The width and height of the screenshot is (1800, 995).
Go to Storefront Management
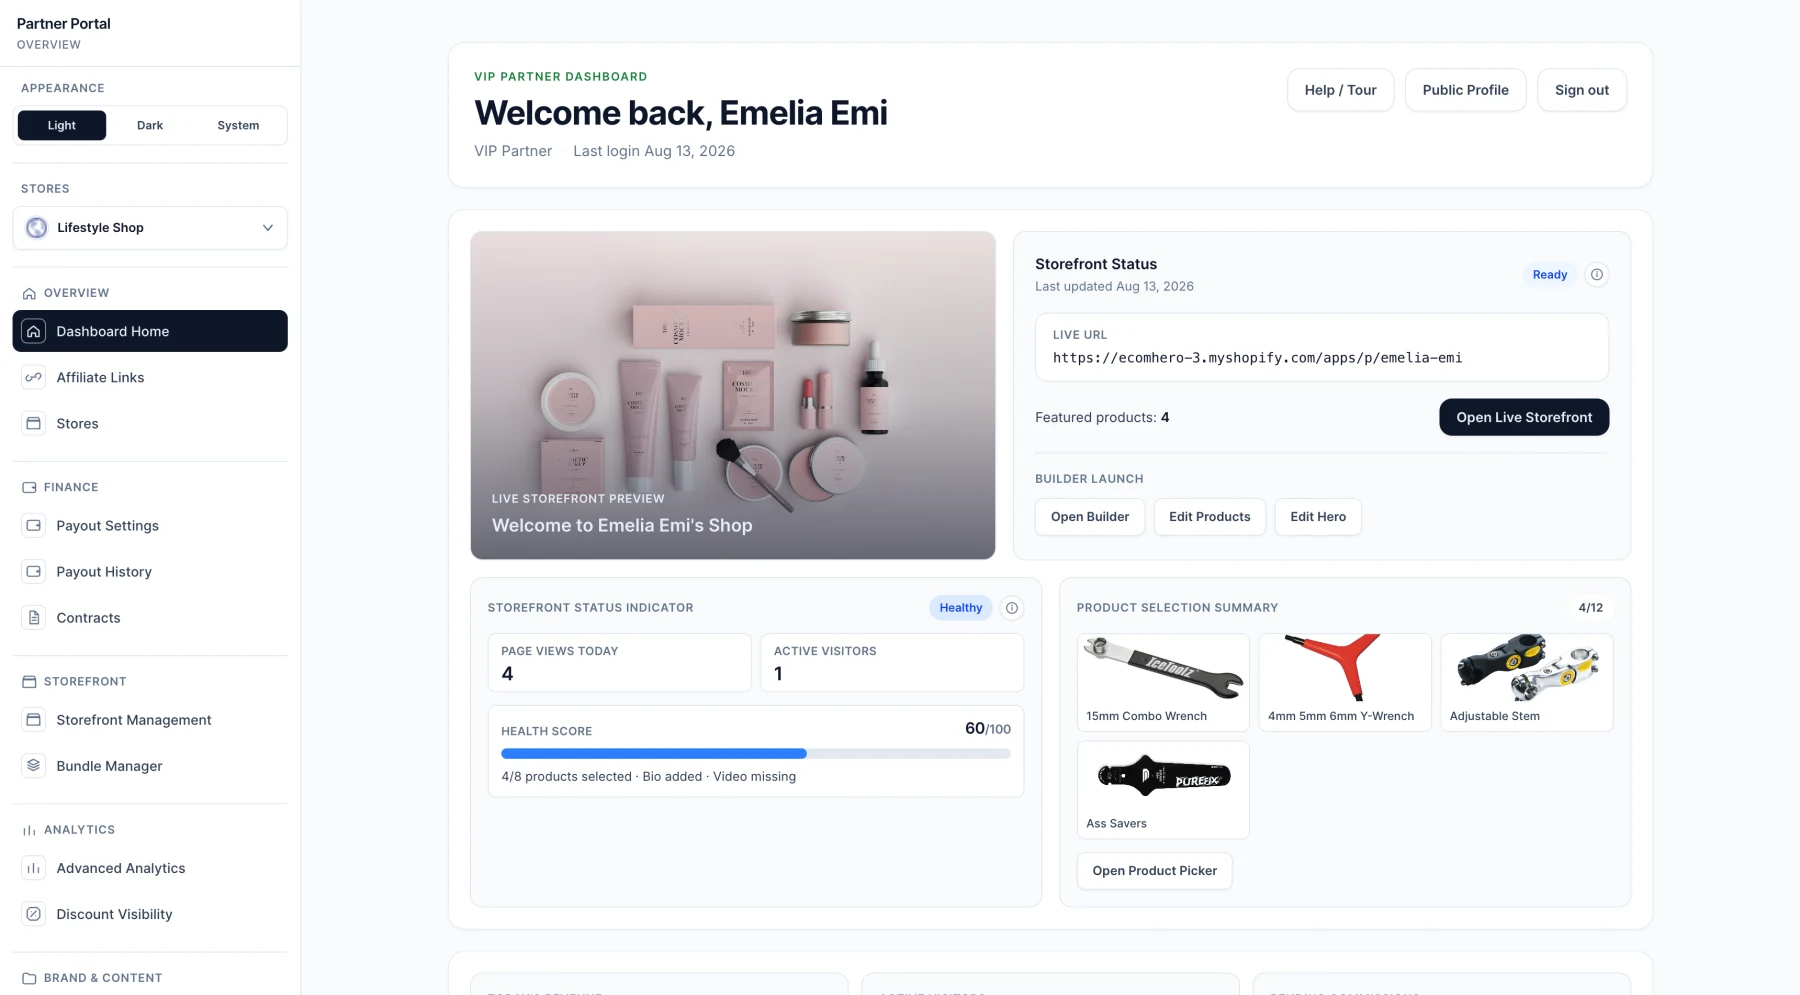coord(150,719)
